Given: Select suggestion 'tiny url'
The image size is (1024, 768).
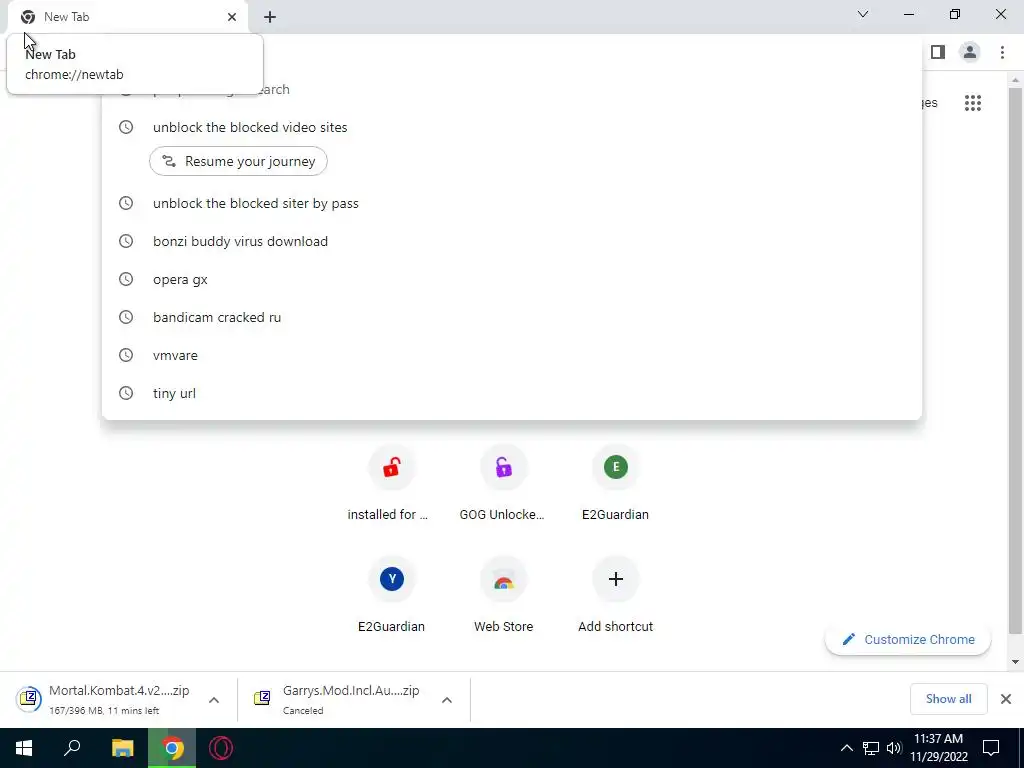Looking at the screenshot, I should [511, 392].
